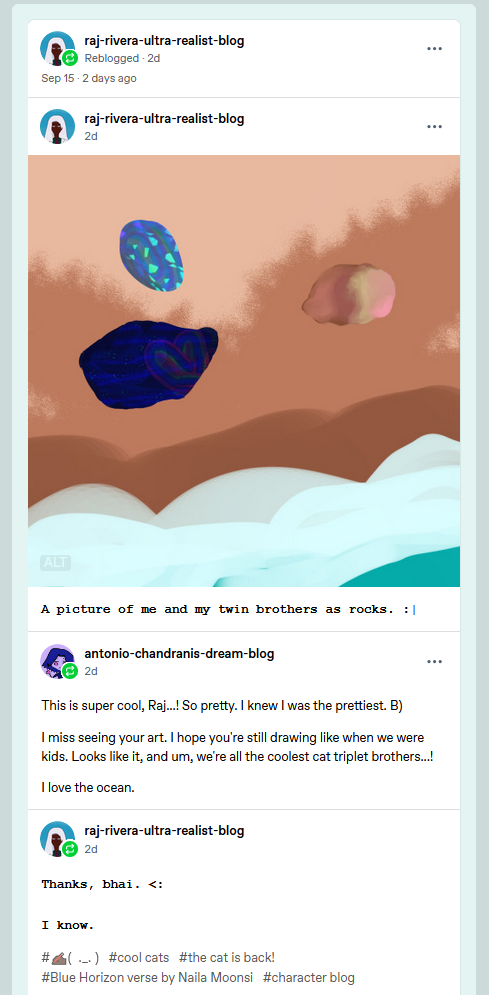Open the #cool cats tag
The image size is (489, 995).
[x=139, y=958]
